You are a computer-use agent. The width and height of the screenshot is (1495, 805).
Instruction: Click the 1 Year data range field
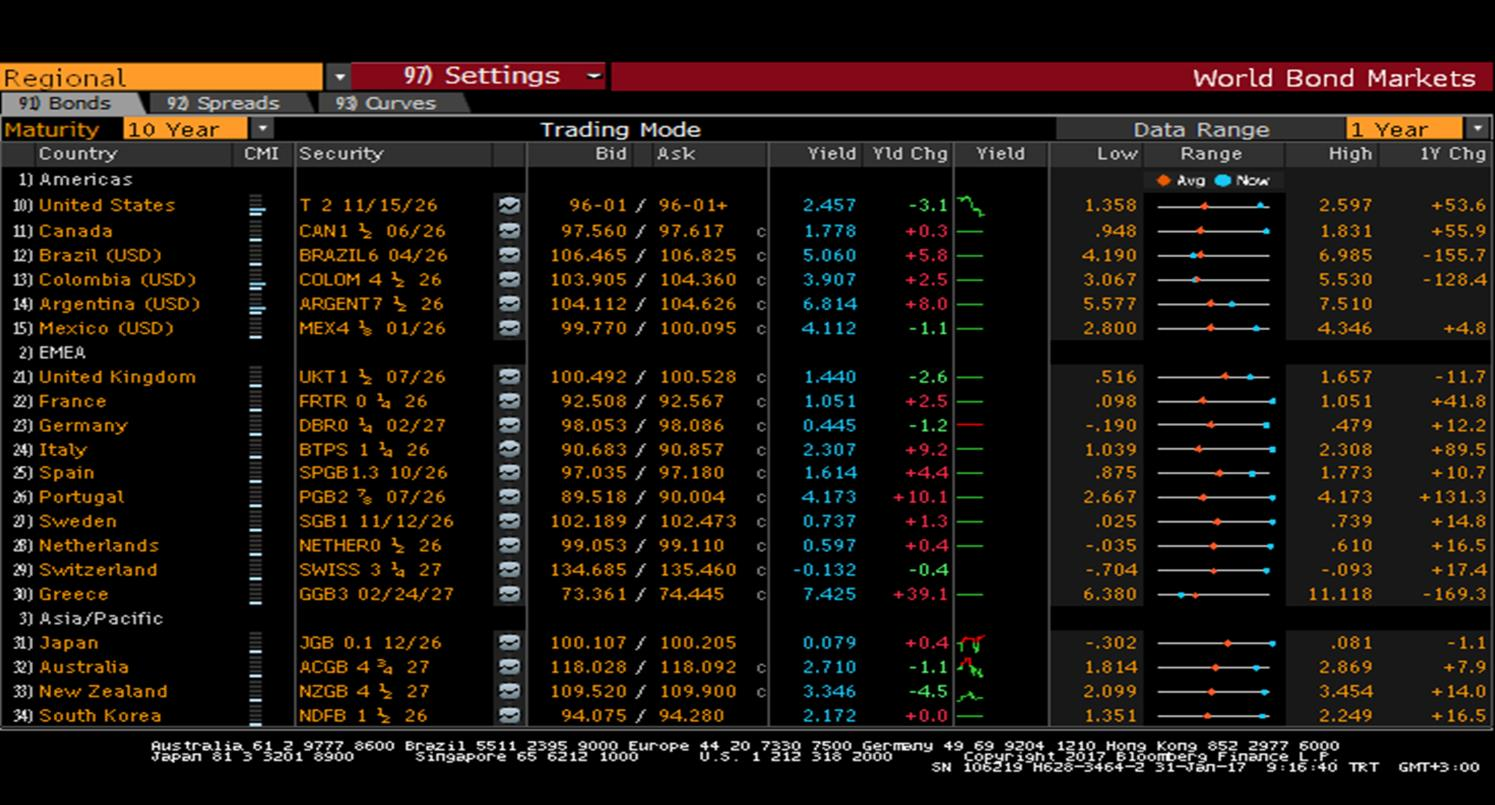(x=1405, y=129)
